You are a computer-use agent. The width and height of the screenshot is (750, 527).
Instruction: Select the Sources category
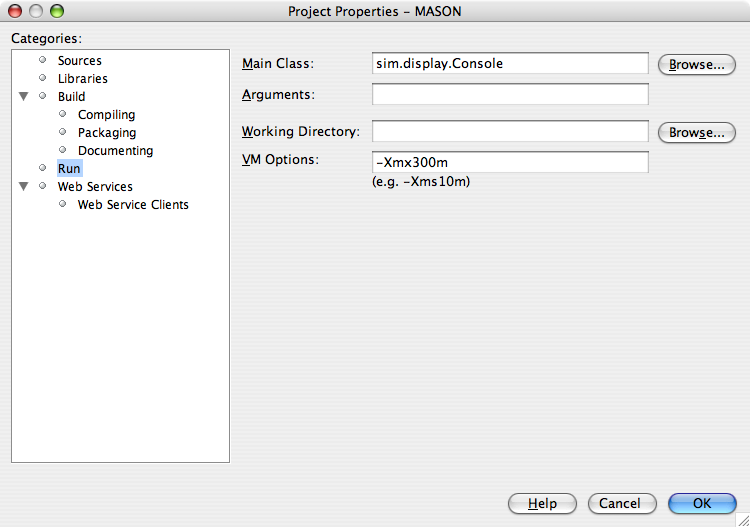(x=79, y=61)
